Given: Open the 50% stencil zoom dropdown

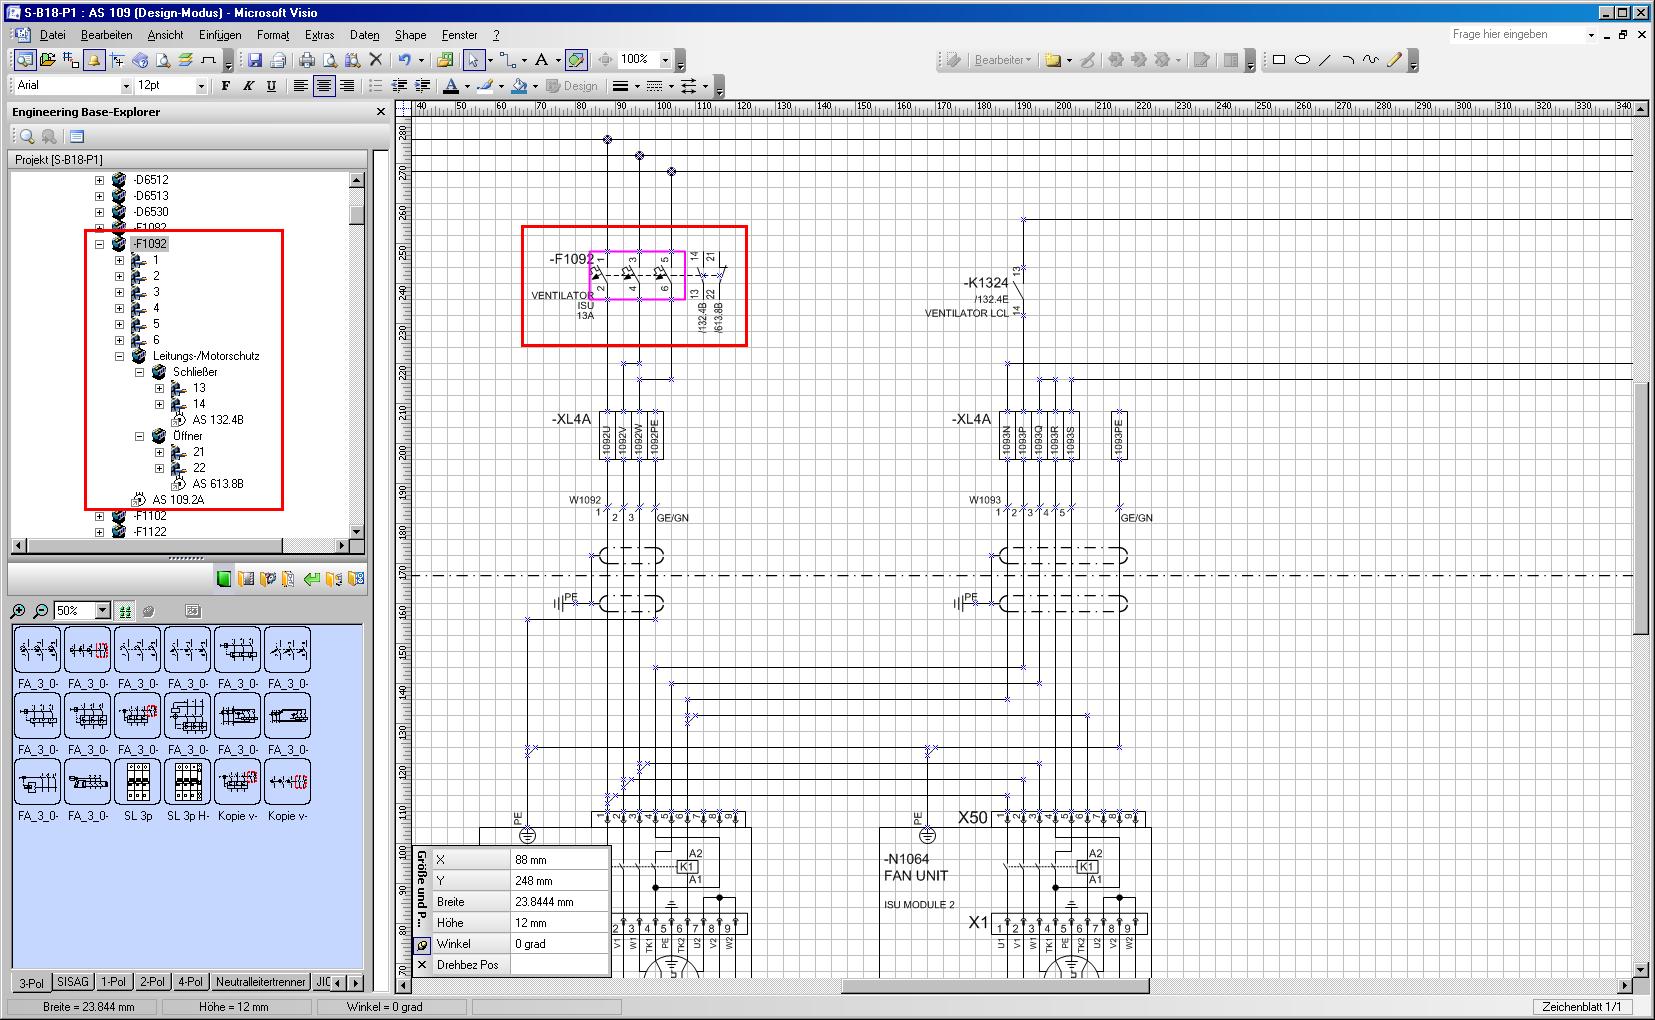Looking at the screenshot, I should (102, 611).
